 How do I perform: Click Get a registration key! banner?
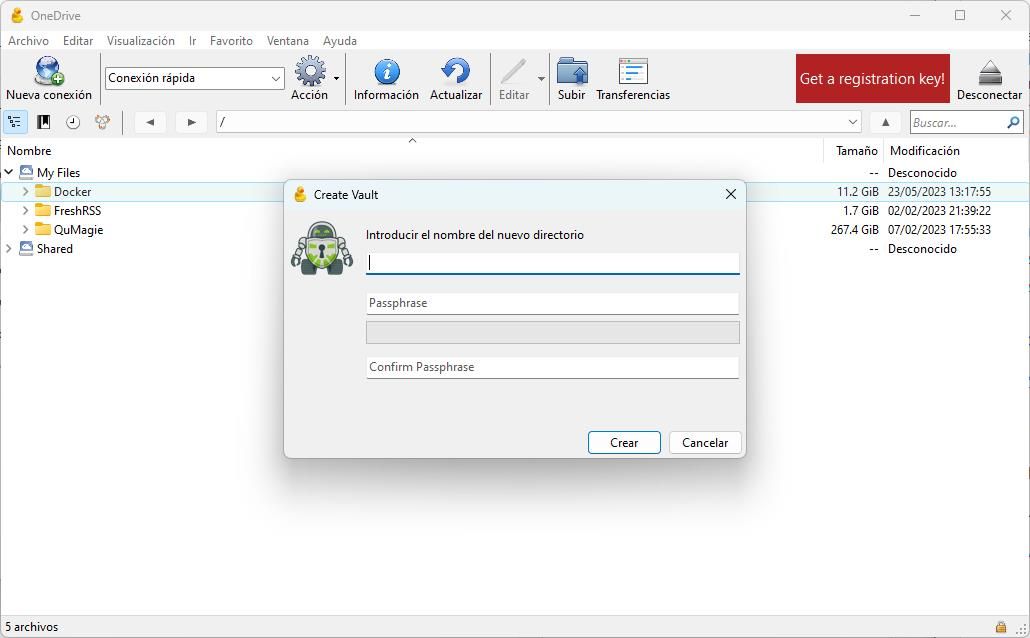click(x=872, y=78)
